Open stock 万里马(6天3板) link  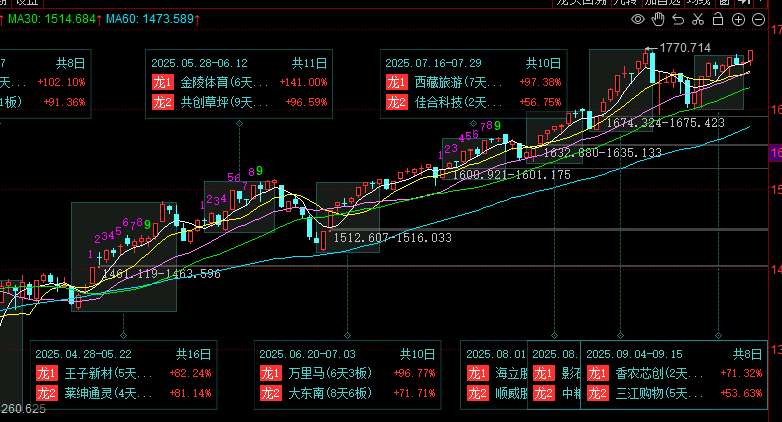click(330, 373)
